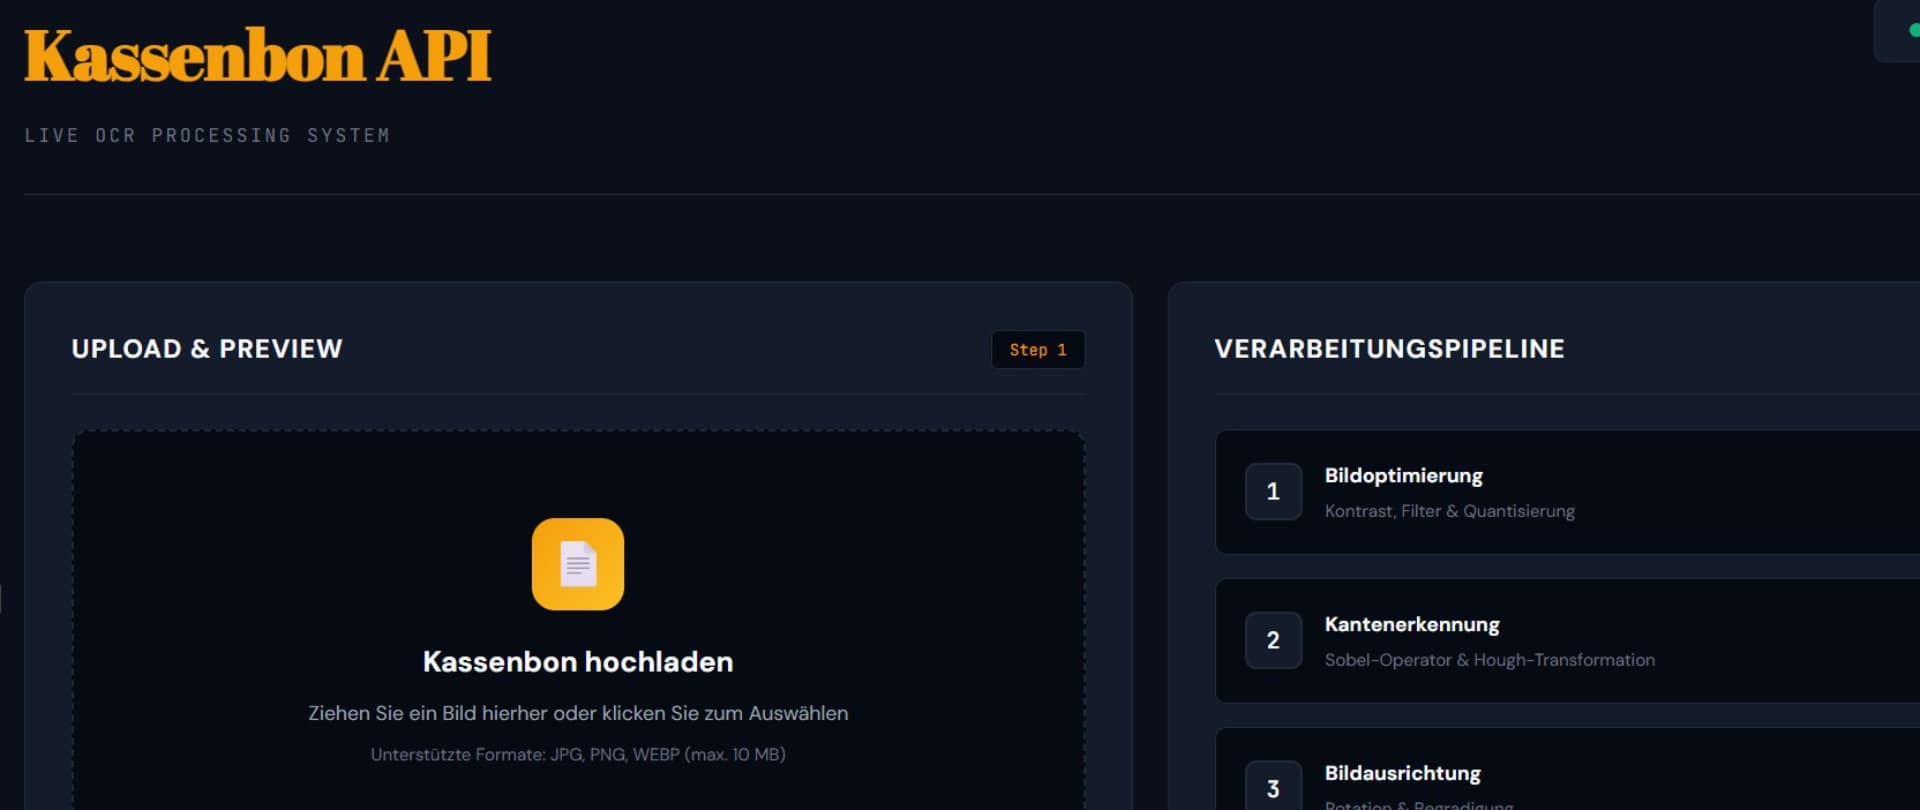
Task: Click the Step 1 badge
Action: tap(1038, 350)
